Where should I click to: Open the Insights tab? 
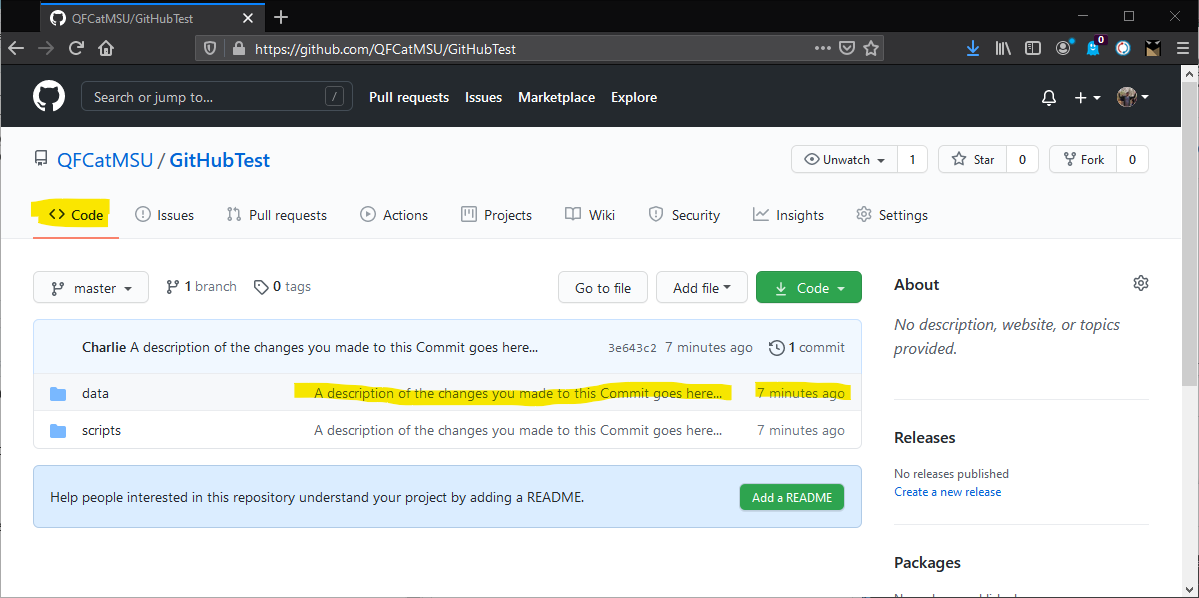(788, 215)
